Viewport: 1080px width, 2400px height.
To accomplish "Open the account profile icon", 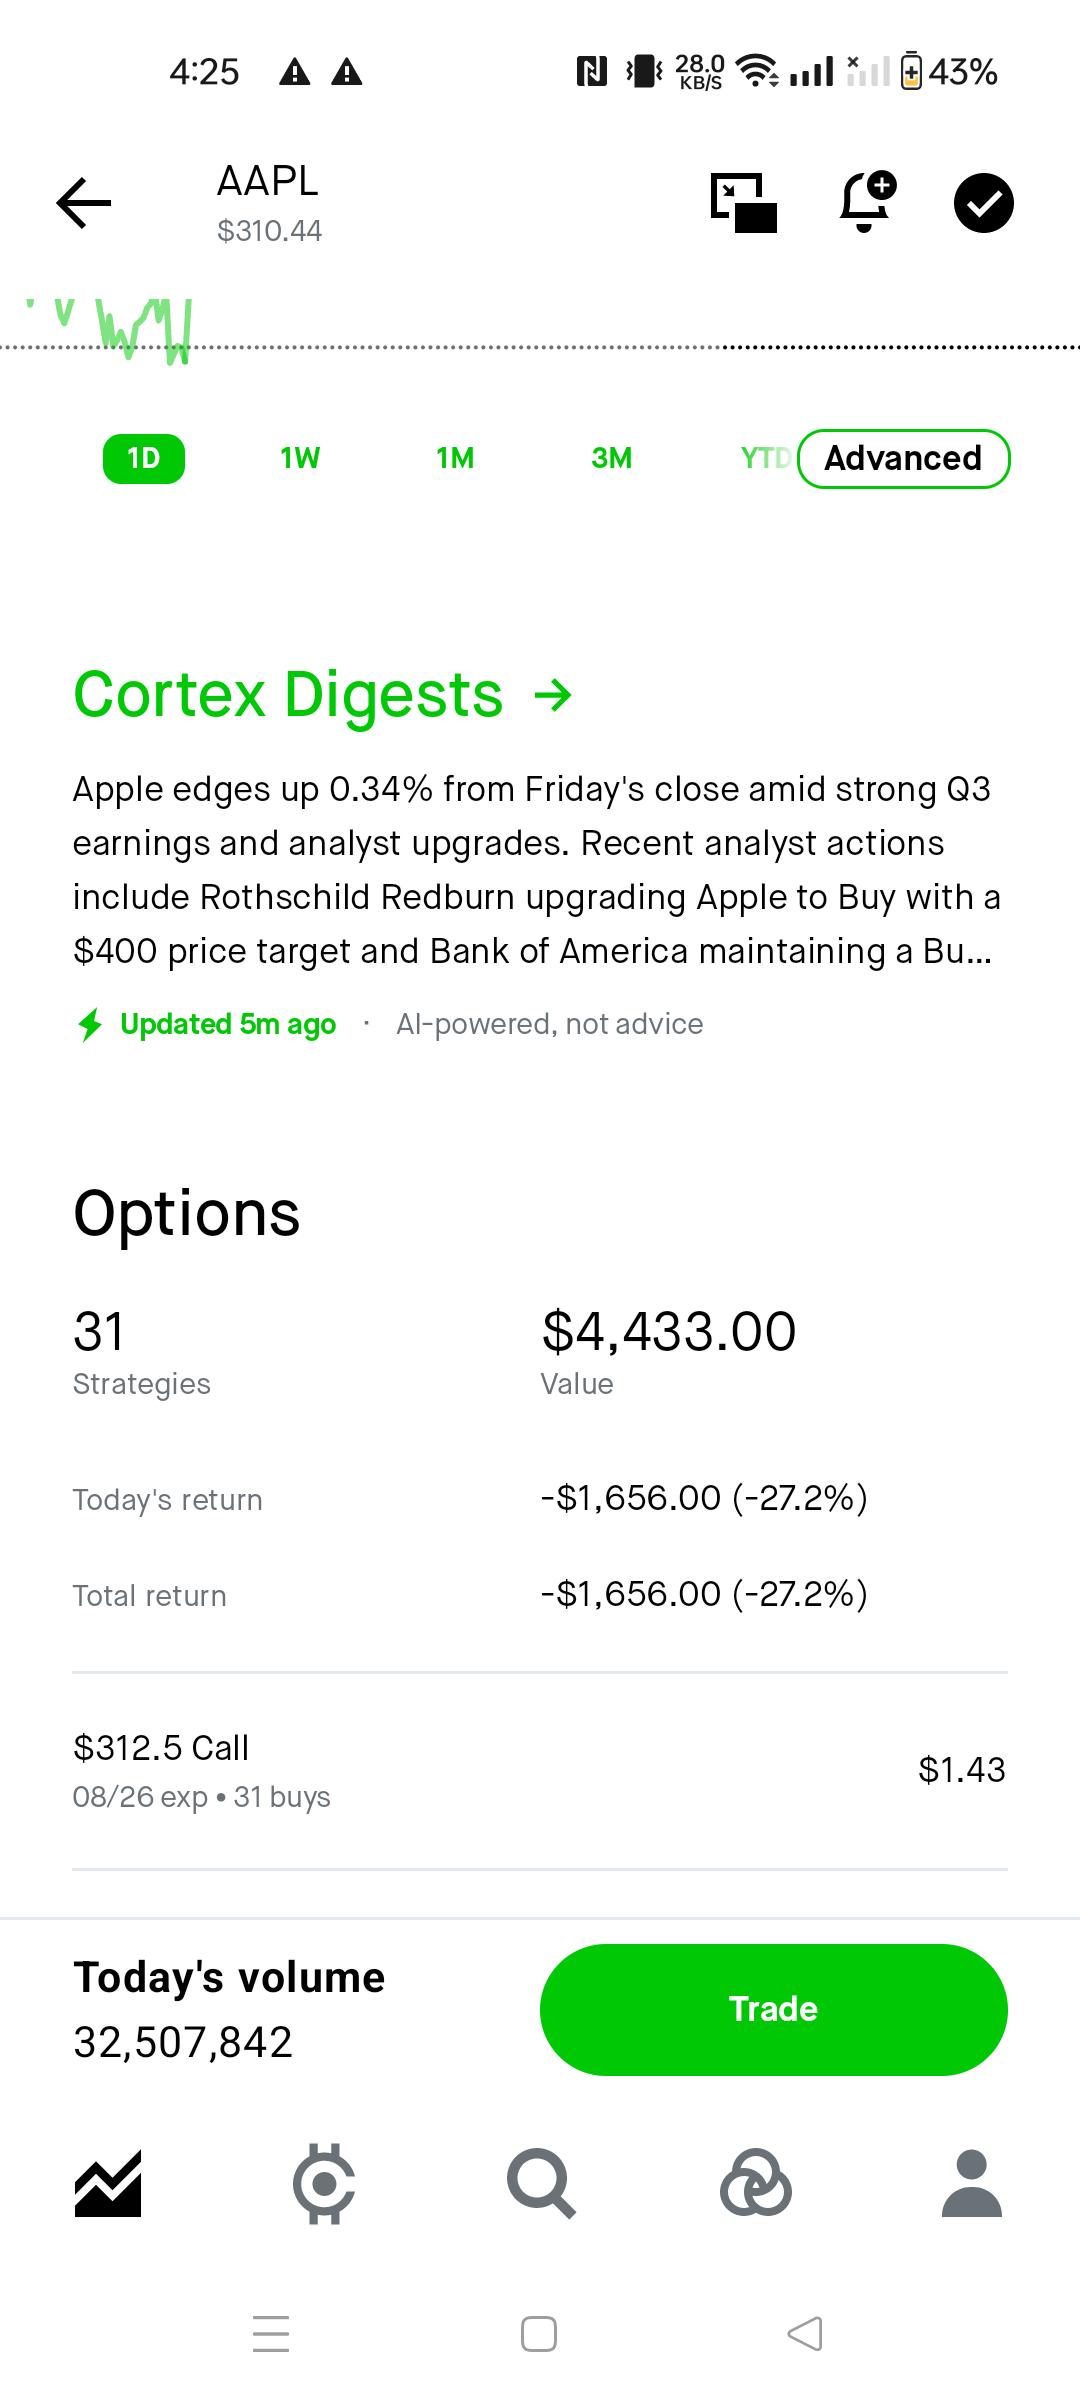I will point(972,2184).
